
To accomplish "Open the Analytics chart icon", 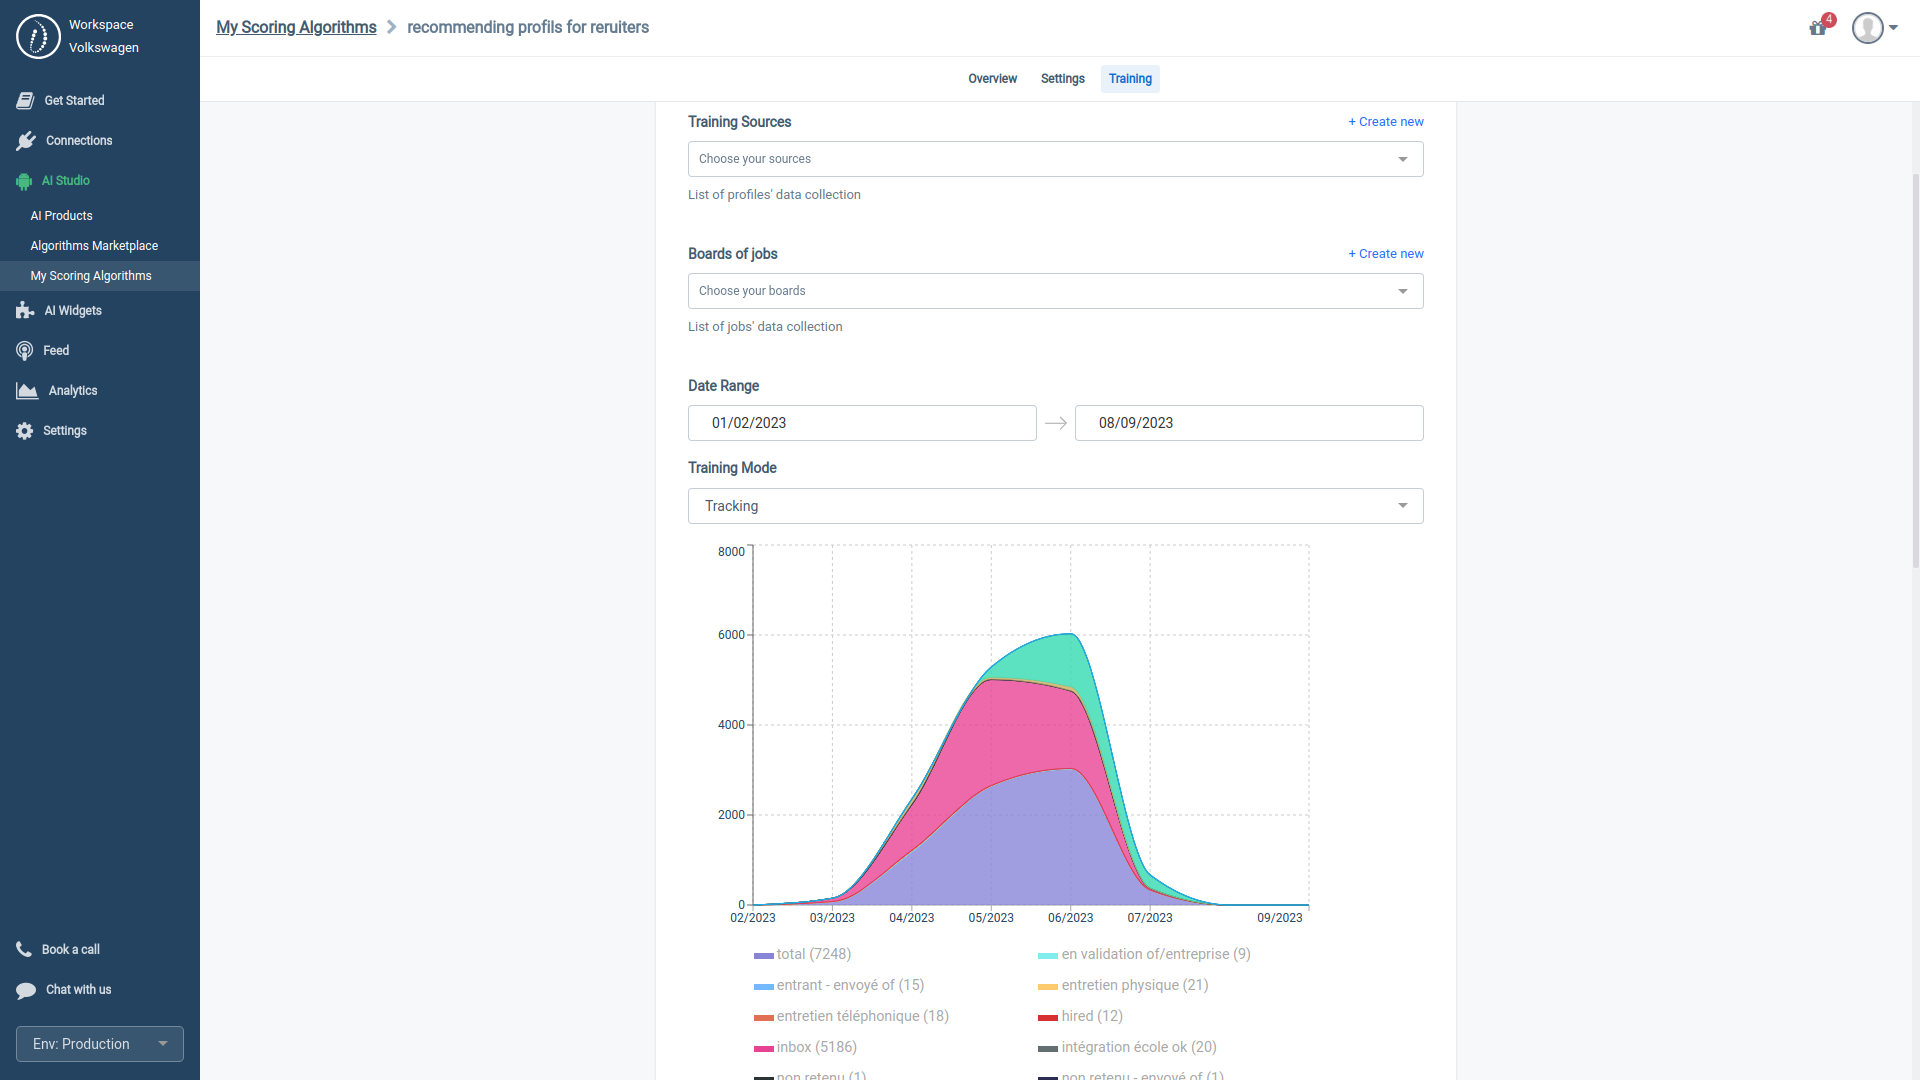I will (24, 390).
